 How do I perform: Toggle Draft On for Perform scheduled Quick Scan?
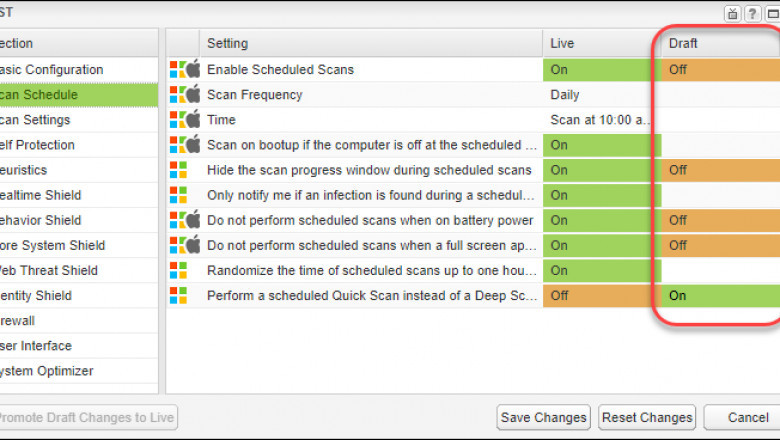coord(720,295)
